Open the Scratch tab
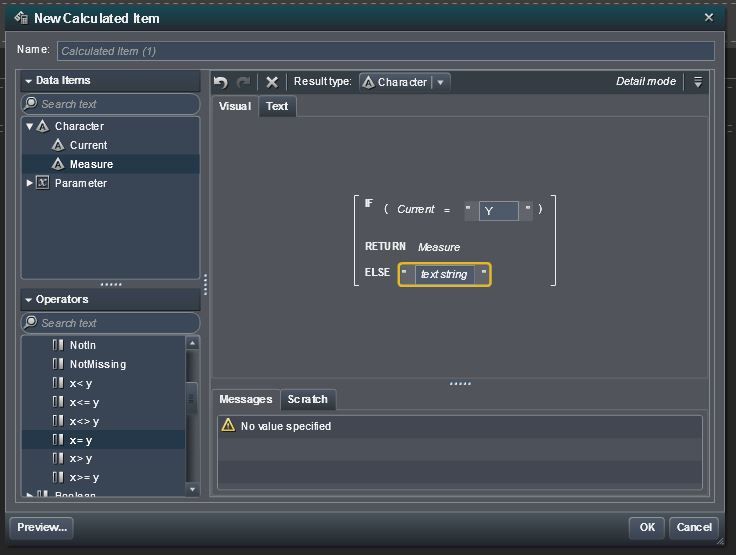 [307, 399]
